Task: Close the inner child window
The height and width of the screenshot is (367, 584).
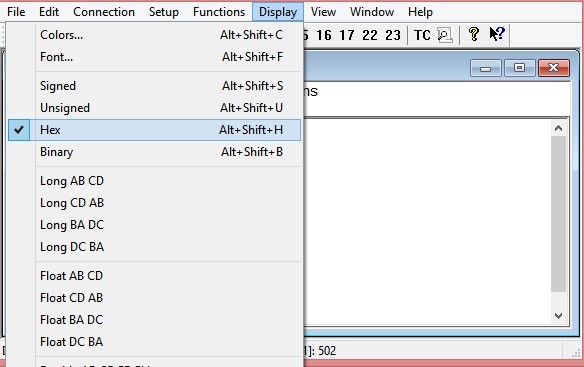Action: (x=554, y=68)
